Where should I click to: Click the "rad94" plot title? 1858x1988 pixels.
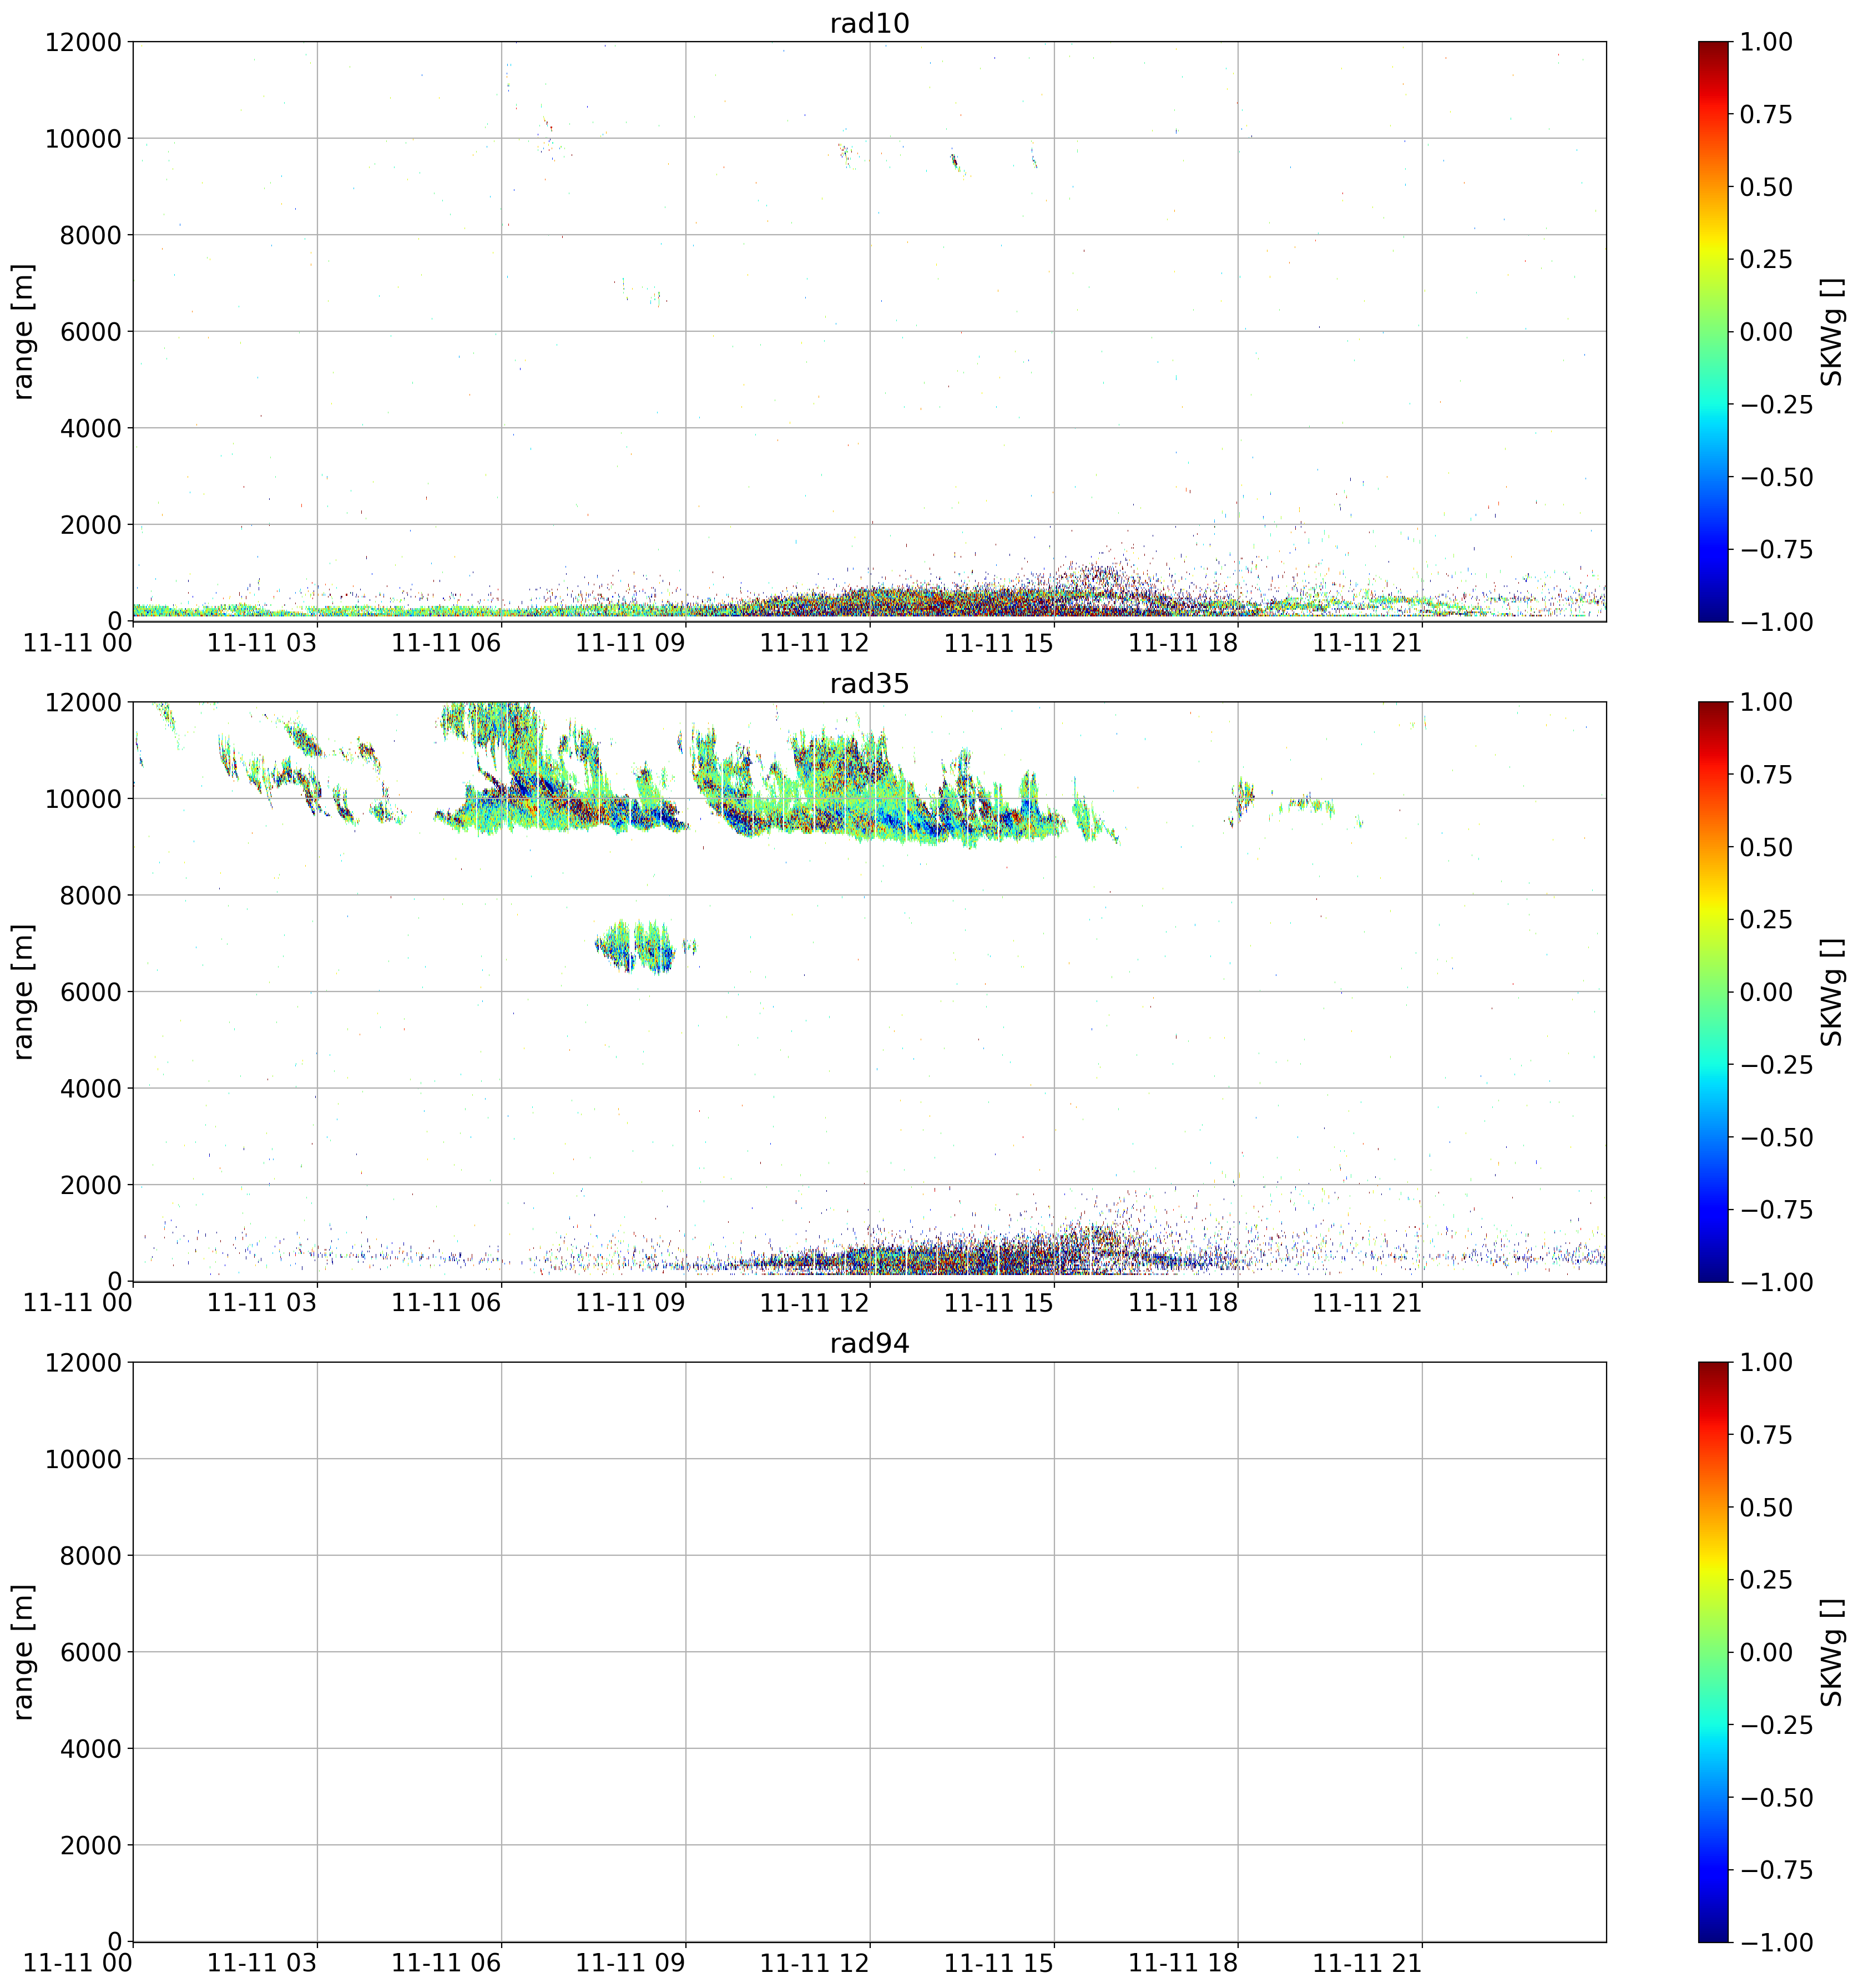click(x=869, y=1343)
